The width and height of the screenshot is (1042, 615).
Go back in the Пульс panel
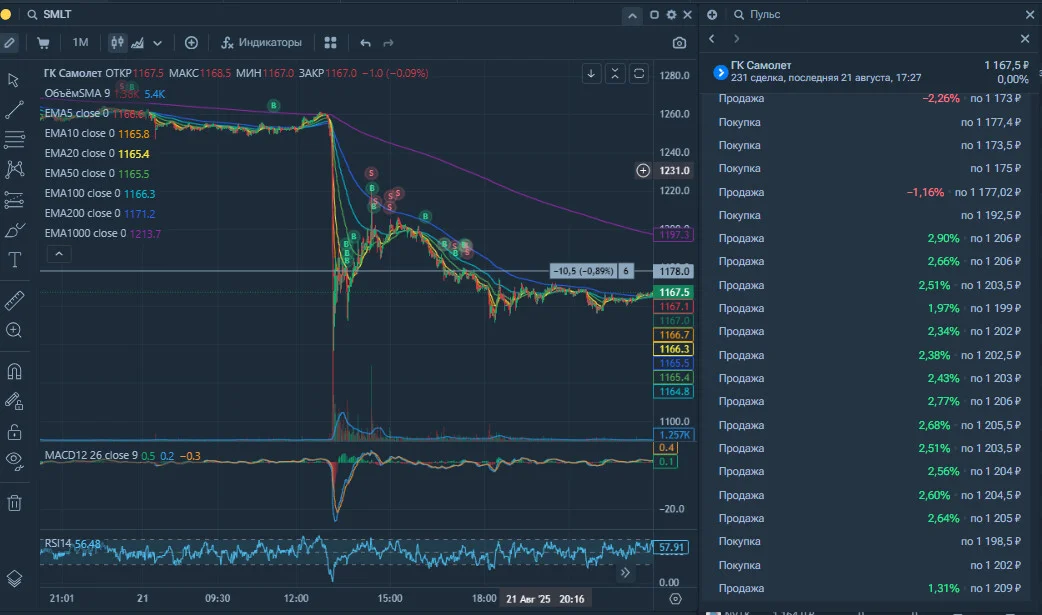(712, 39)
